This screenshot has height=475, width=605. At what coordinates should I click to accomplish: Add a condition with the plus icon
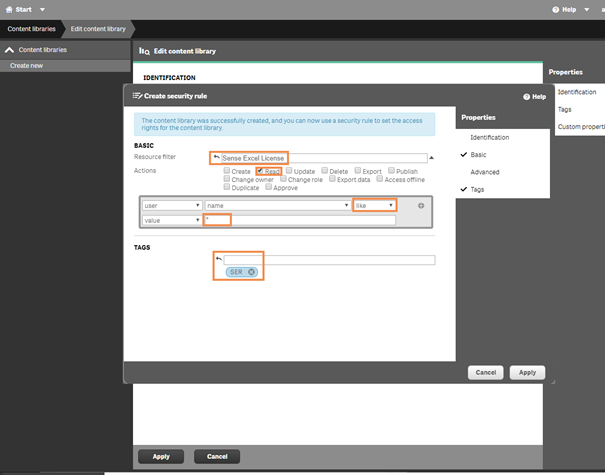point(421,206)
